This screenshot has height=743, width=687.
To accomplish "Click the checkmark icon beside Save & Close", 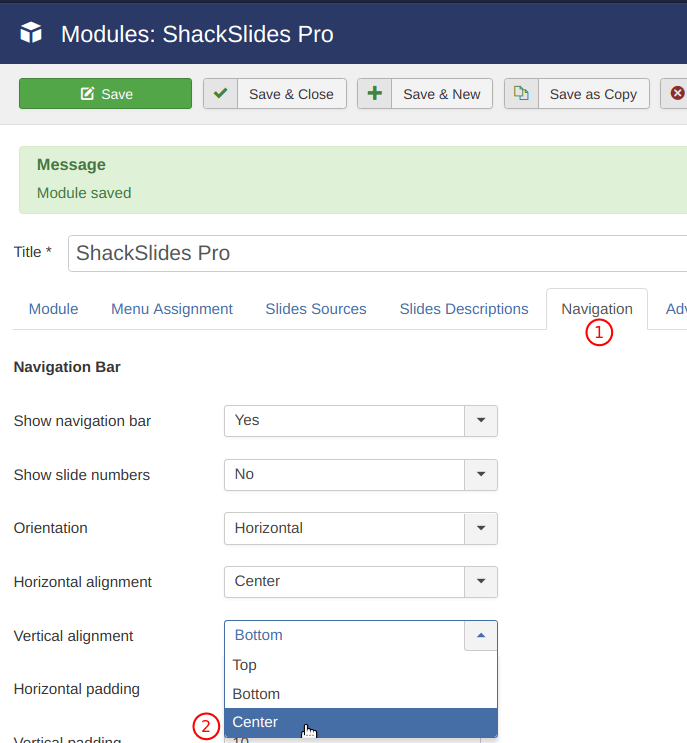I will [x=220, y=93].
